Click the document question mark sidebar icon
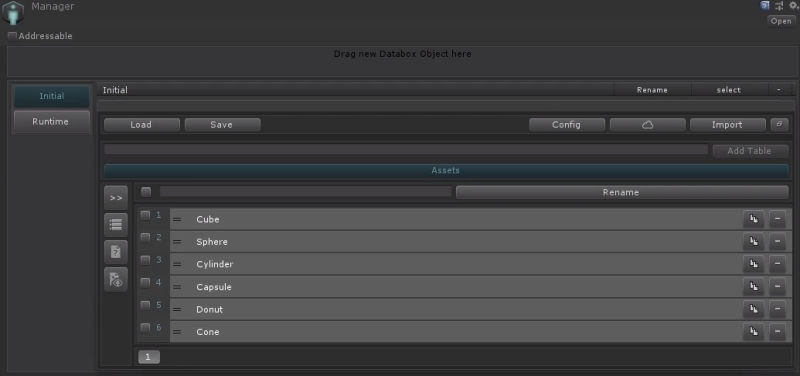Viewport: 800px width, 376px height. [116, 252]
